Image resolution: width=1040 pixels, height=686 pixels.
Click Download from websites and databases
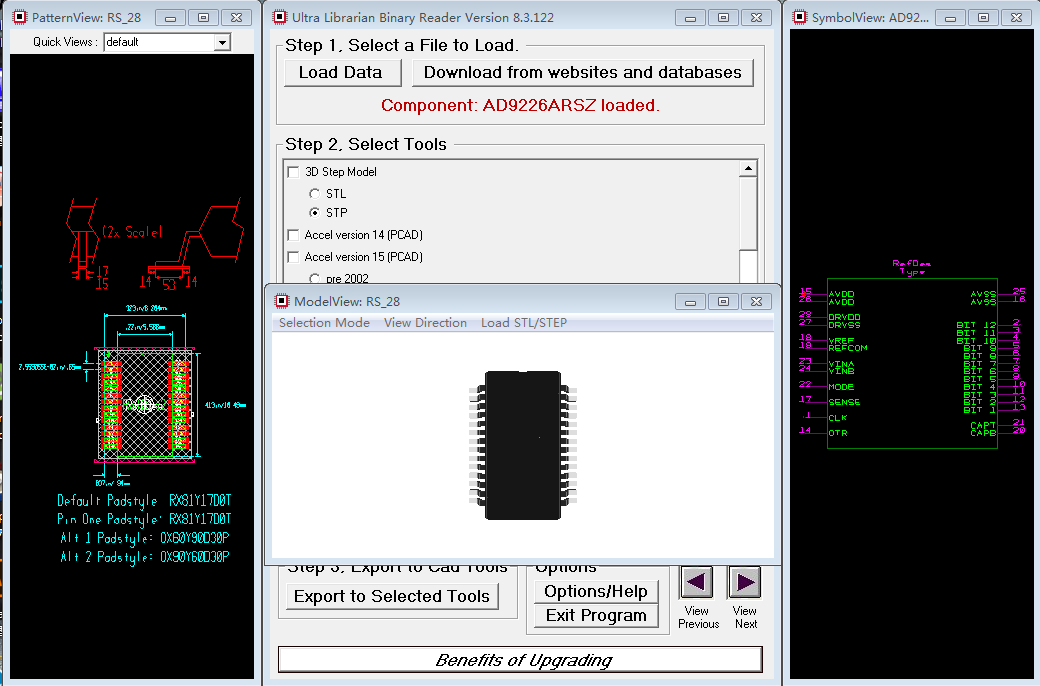coord(582,72)
